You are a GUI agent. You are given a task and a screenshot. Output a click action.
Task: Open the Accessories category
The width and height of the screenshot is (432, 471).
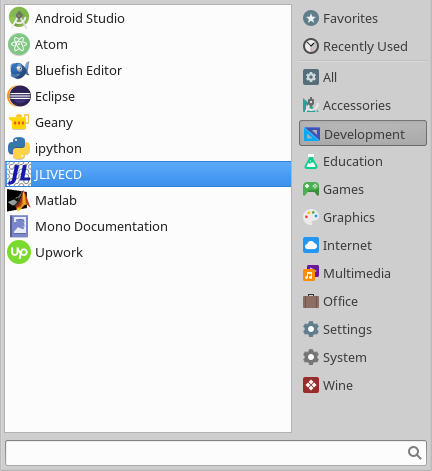point(357,105)
